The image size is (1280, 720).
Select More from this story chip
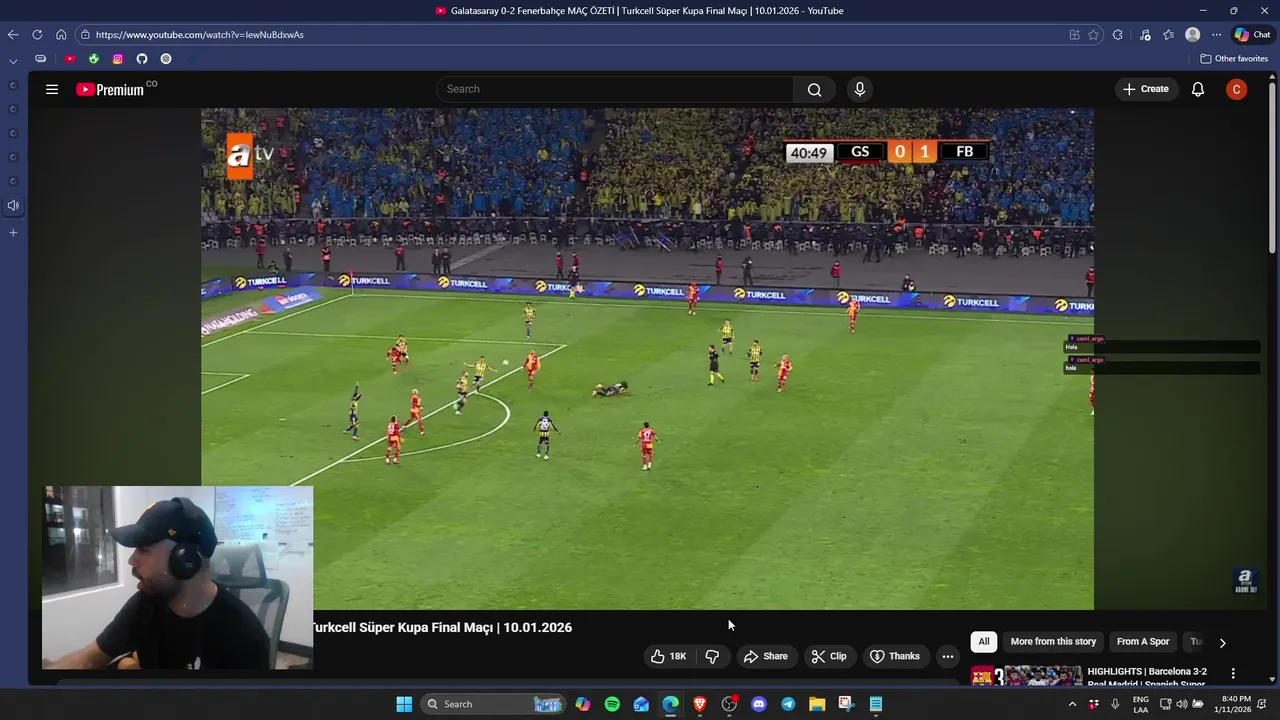pyautogui.click(x=1053, y=642)
